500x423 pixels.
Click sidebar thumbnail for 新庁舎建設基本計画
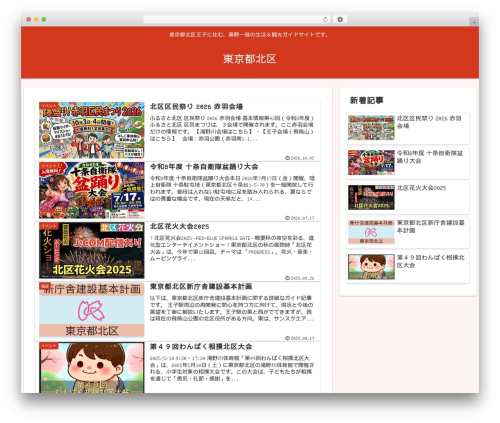pyautogui.click(x=371, y=232)
